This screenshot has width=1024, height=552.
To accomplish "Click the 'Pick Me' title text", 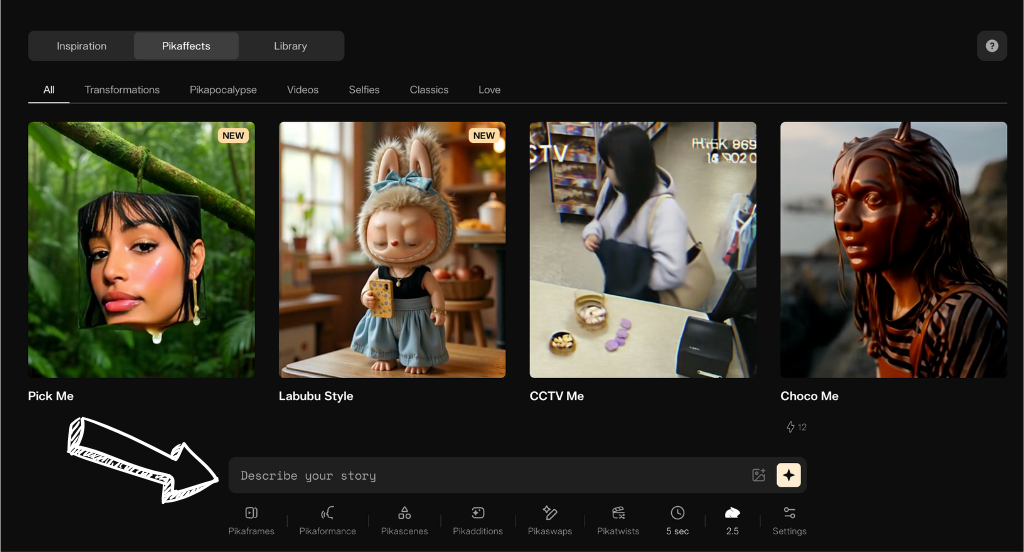I will point(51,396).
